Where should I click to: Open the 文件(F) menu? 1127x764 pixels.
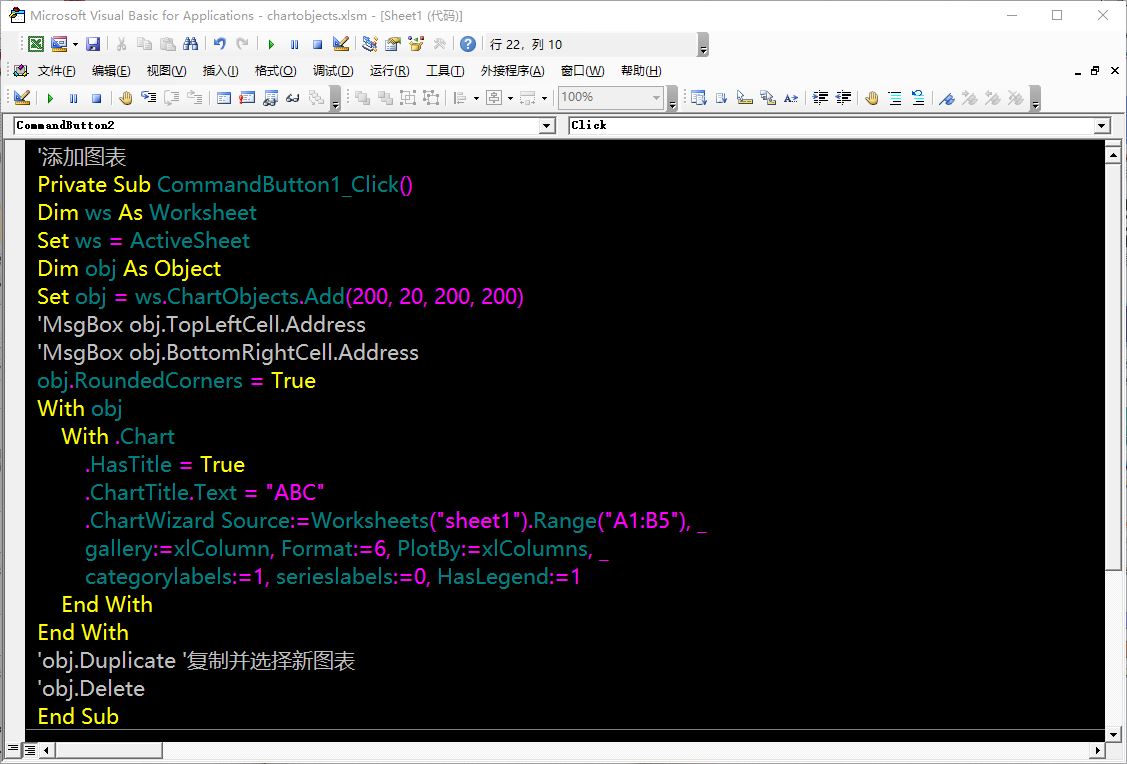pos(56,70)
